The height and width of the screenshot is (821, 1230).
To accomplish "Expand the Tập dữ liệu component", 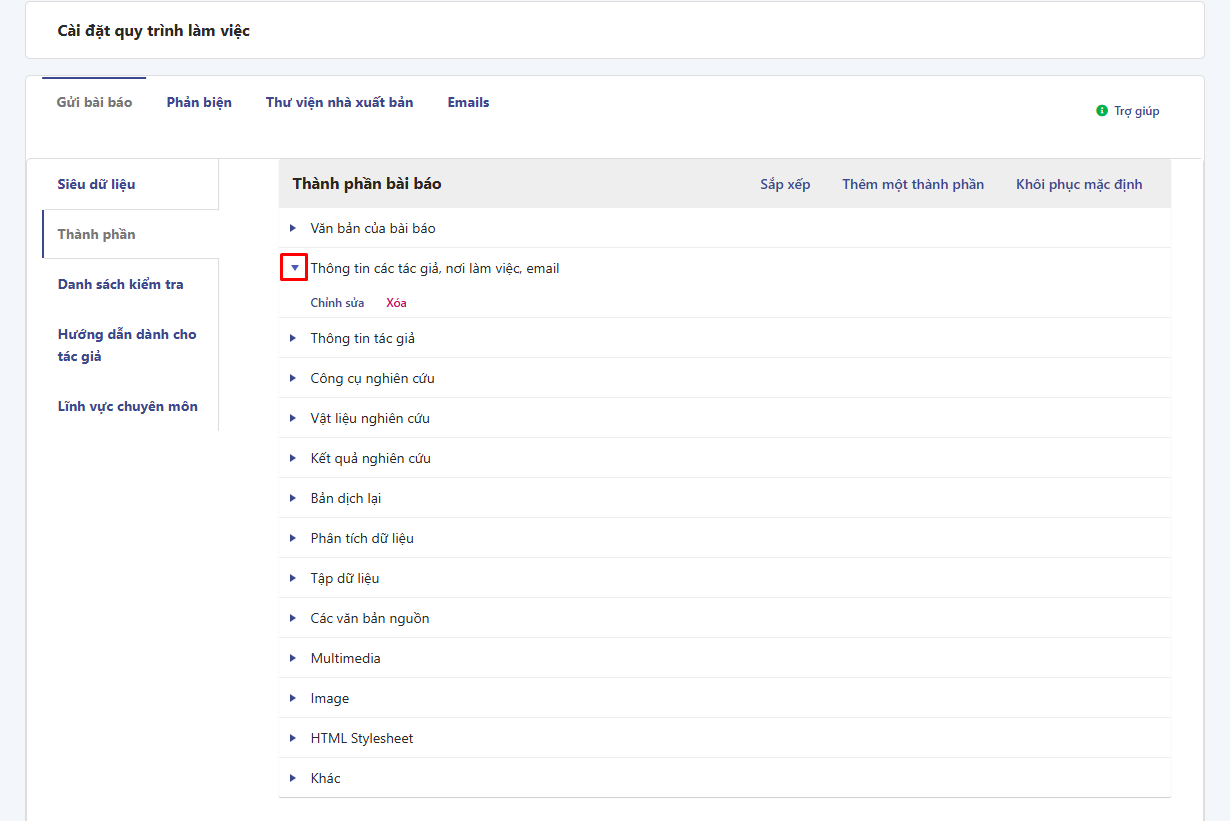I will [x=293, y=578].
